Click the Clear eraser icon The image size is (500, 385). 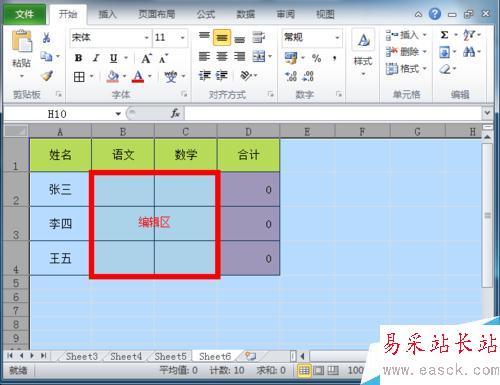pyautogui.click(x=445, y=69)
